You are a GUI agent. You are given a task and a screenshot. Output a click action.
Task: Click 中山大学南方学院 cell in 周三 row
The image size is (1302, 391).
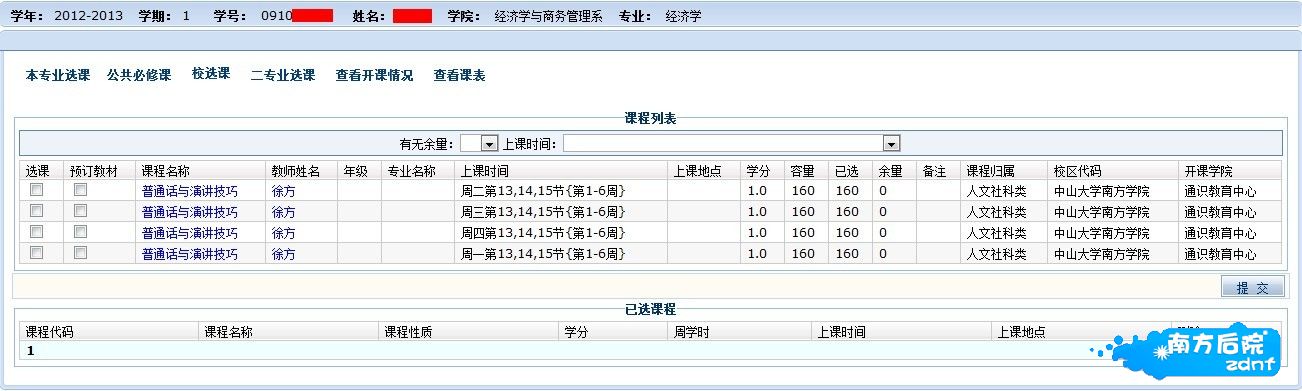(x=1102, y=212)
